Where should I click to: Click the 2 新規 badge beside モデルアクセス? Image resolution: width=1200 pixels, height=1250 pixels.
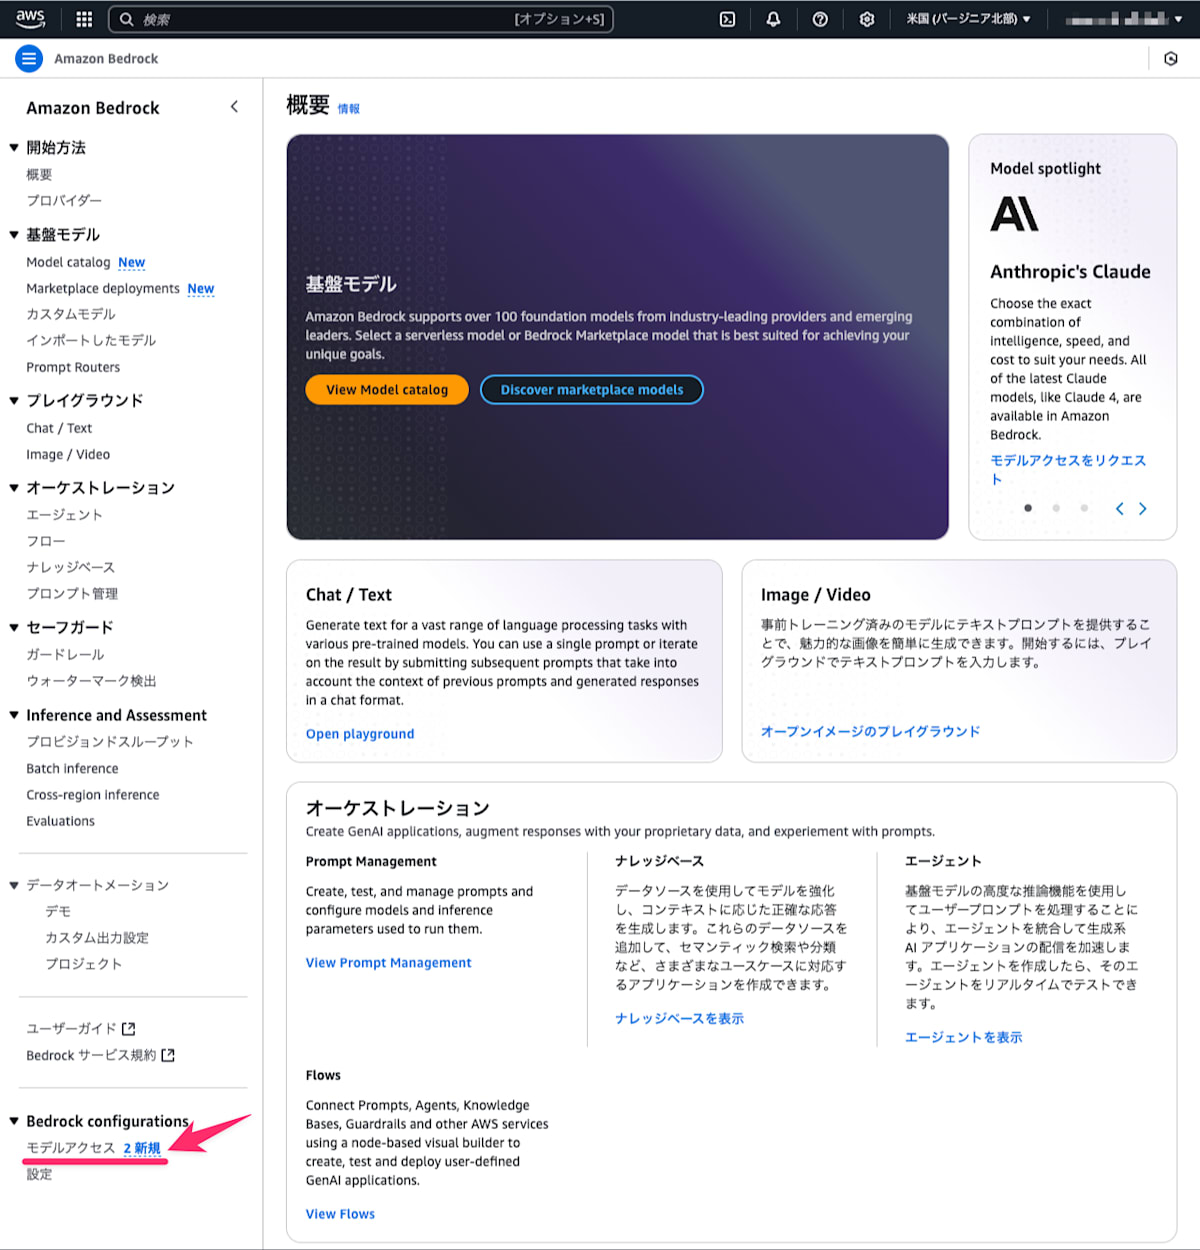click(142, 1148)
